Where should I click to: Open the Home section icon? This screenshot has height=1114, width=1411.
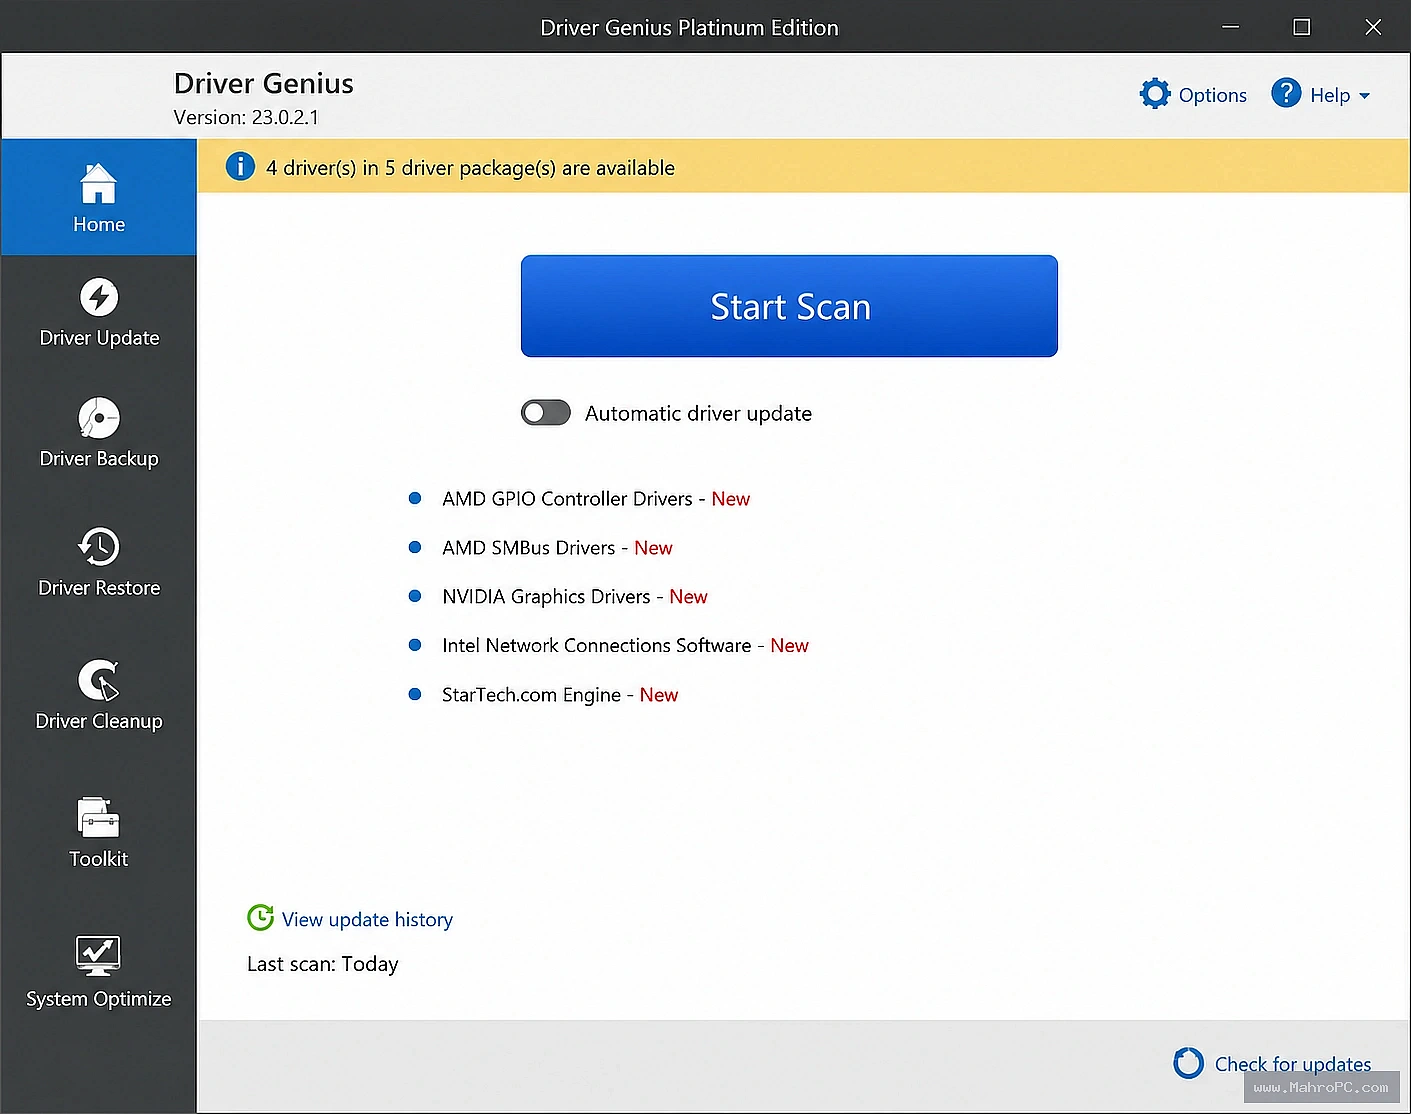(x=98, y=184)
